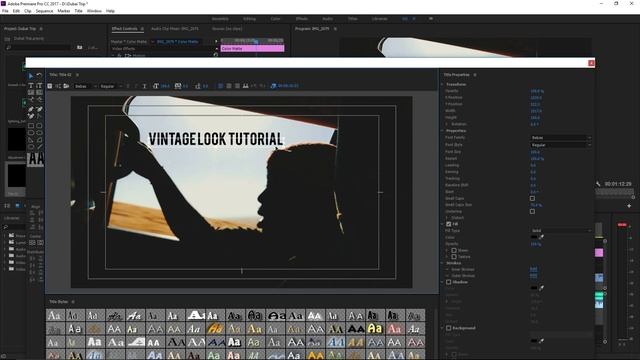Open the font family dropdown in title toolbar
Image resolution: width=640 pixels, height=360 pixels.
click(x=86, y=86)
